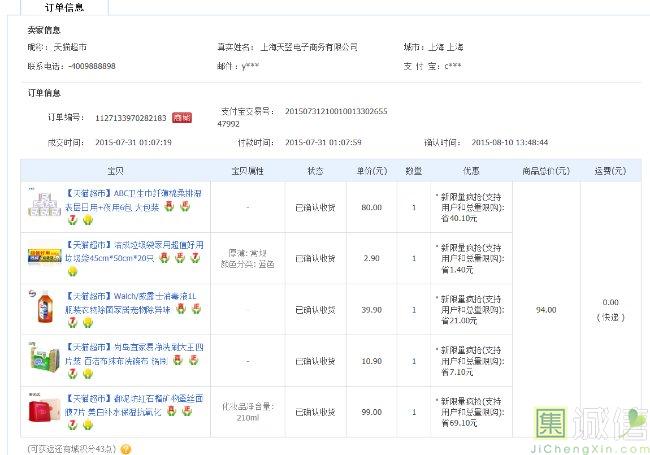Click the yellow service badge under garbage bag item
Image resolution: width=650 pixels, height=455 pixels.
tap(73, 271)
